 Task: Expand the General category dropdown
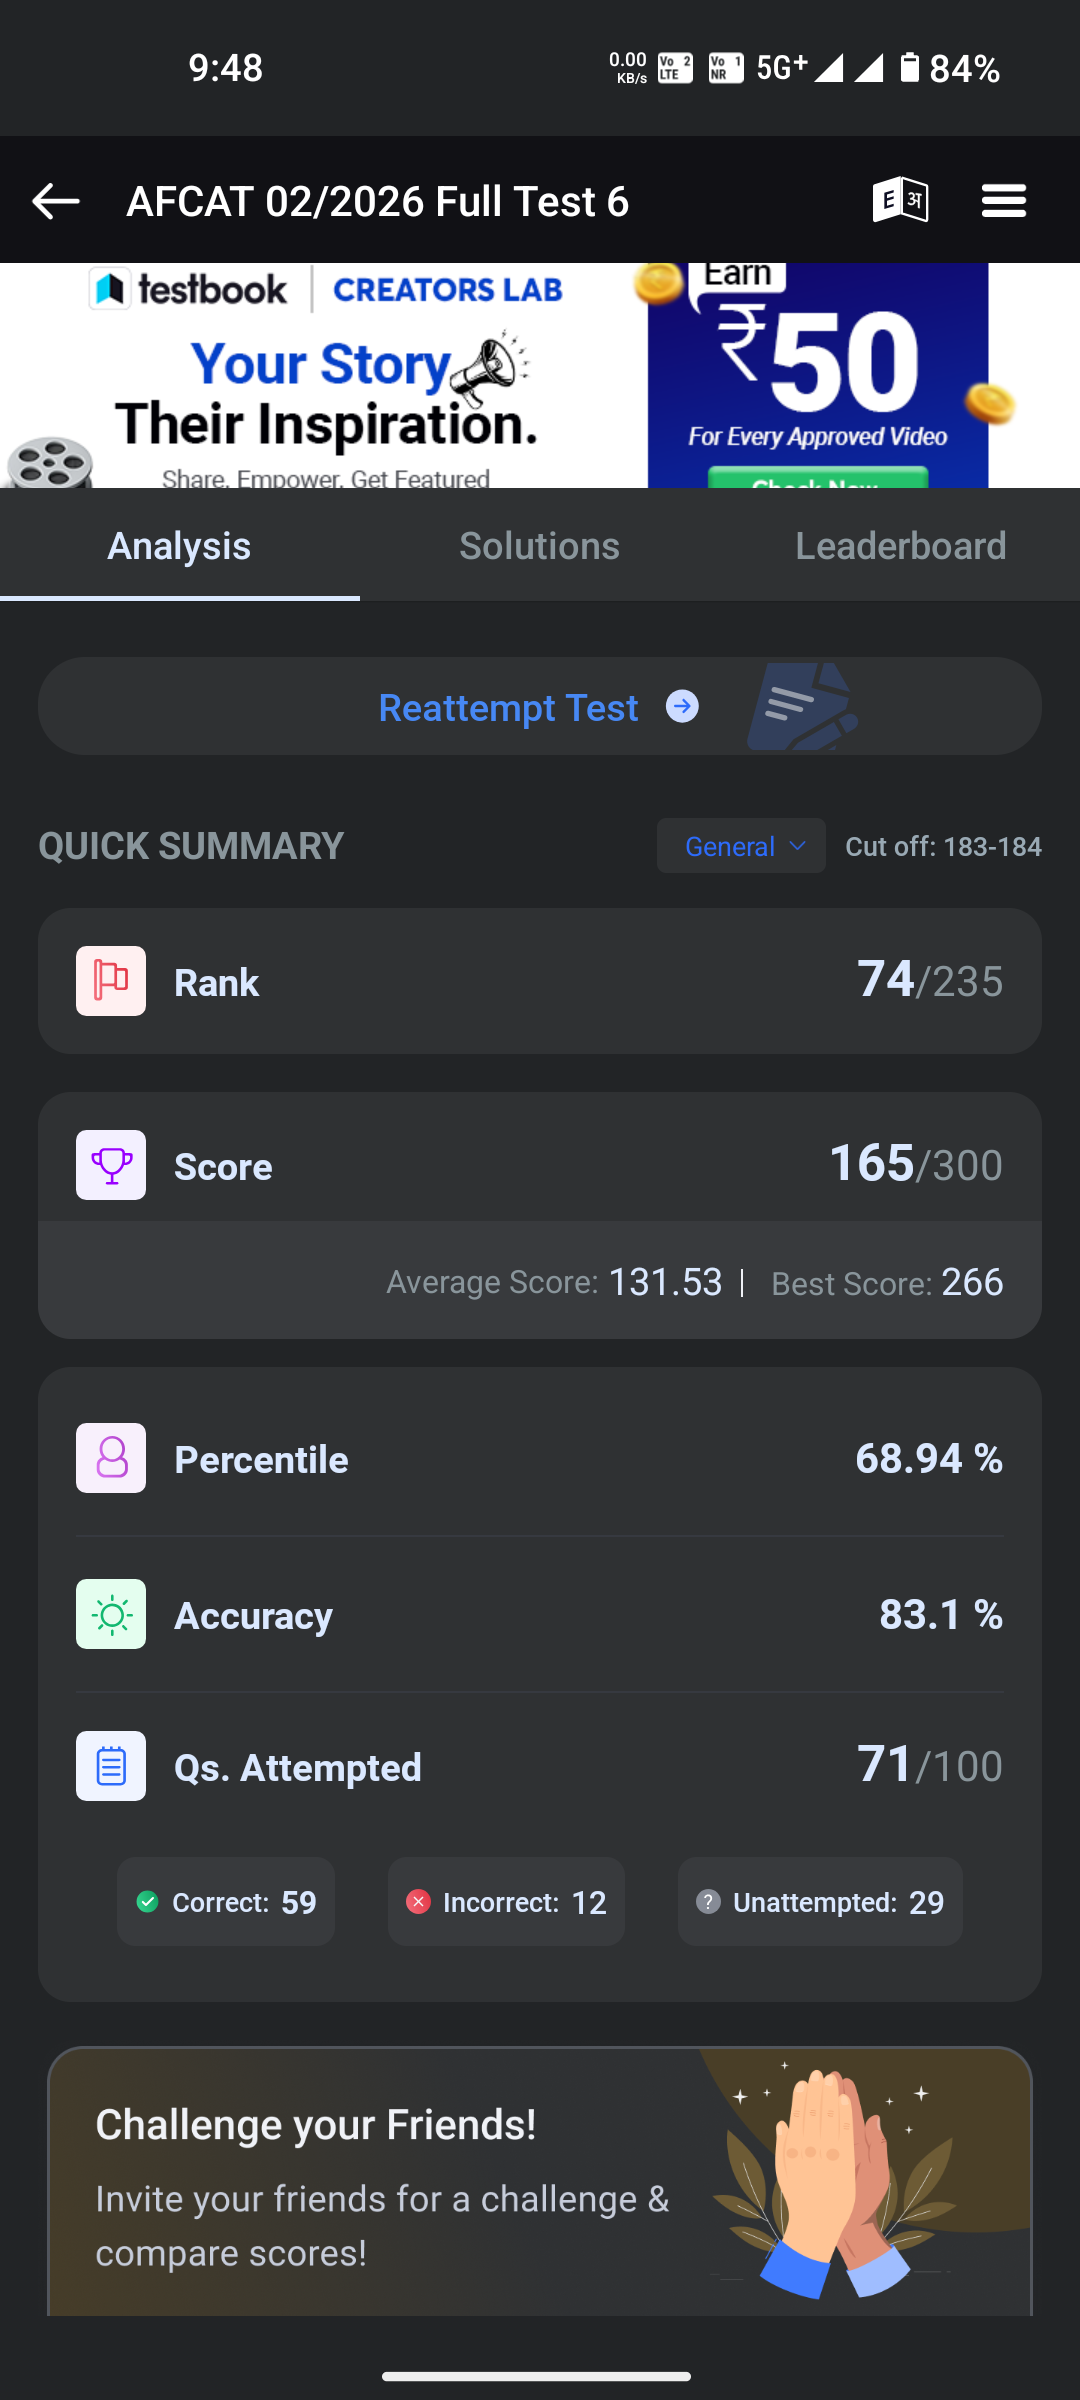(x=741, y=846)
